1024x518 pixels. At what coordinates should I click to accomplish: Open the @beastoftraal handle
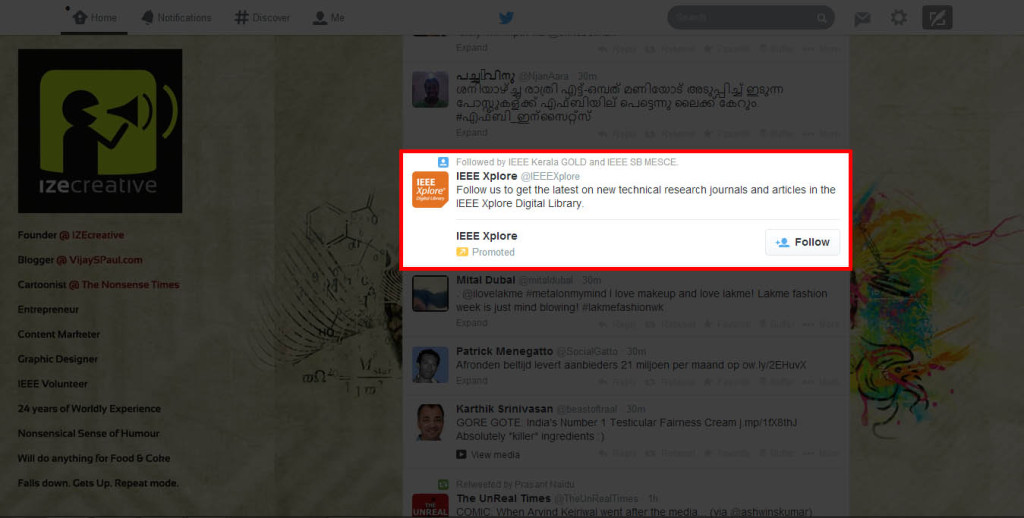point(586,409)
